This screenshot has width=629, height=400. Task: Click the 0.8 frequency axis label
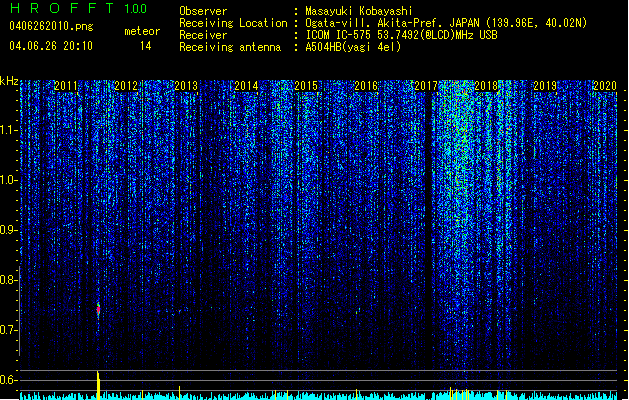tap(8, 280)
